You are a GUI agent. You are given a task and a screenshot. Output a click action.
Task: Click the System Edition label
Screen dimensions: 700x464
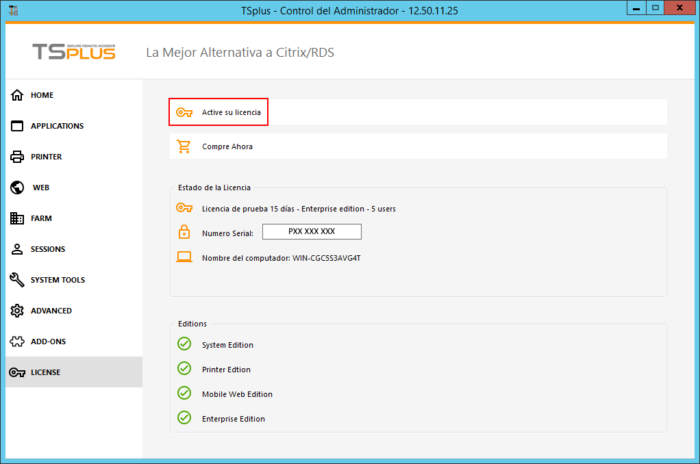(x=227, y=345)
